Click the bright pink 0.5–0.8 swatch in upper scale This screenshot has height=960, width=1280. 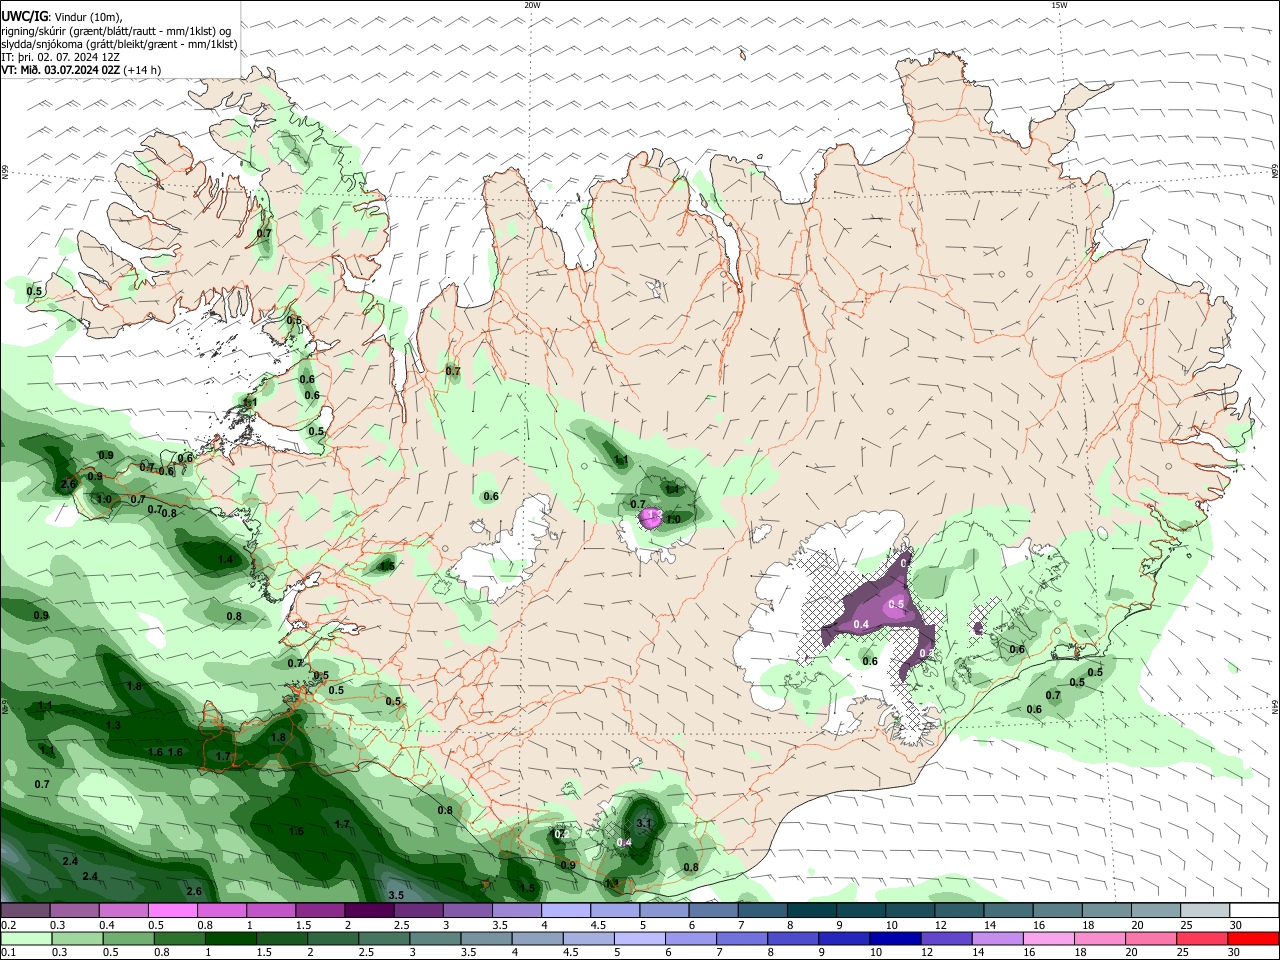[x=172, y=911]
